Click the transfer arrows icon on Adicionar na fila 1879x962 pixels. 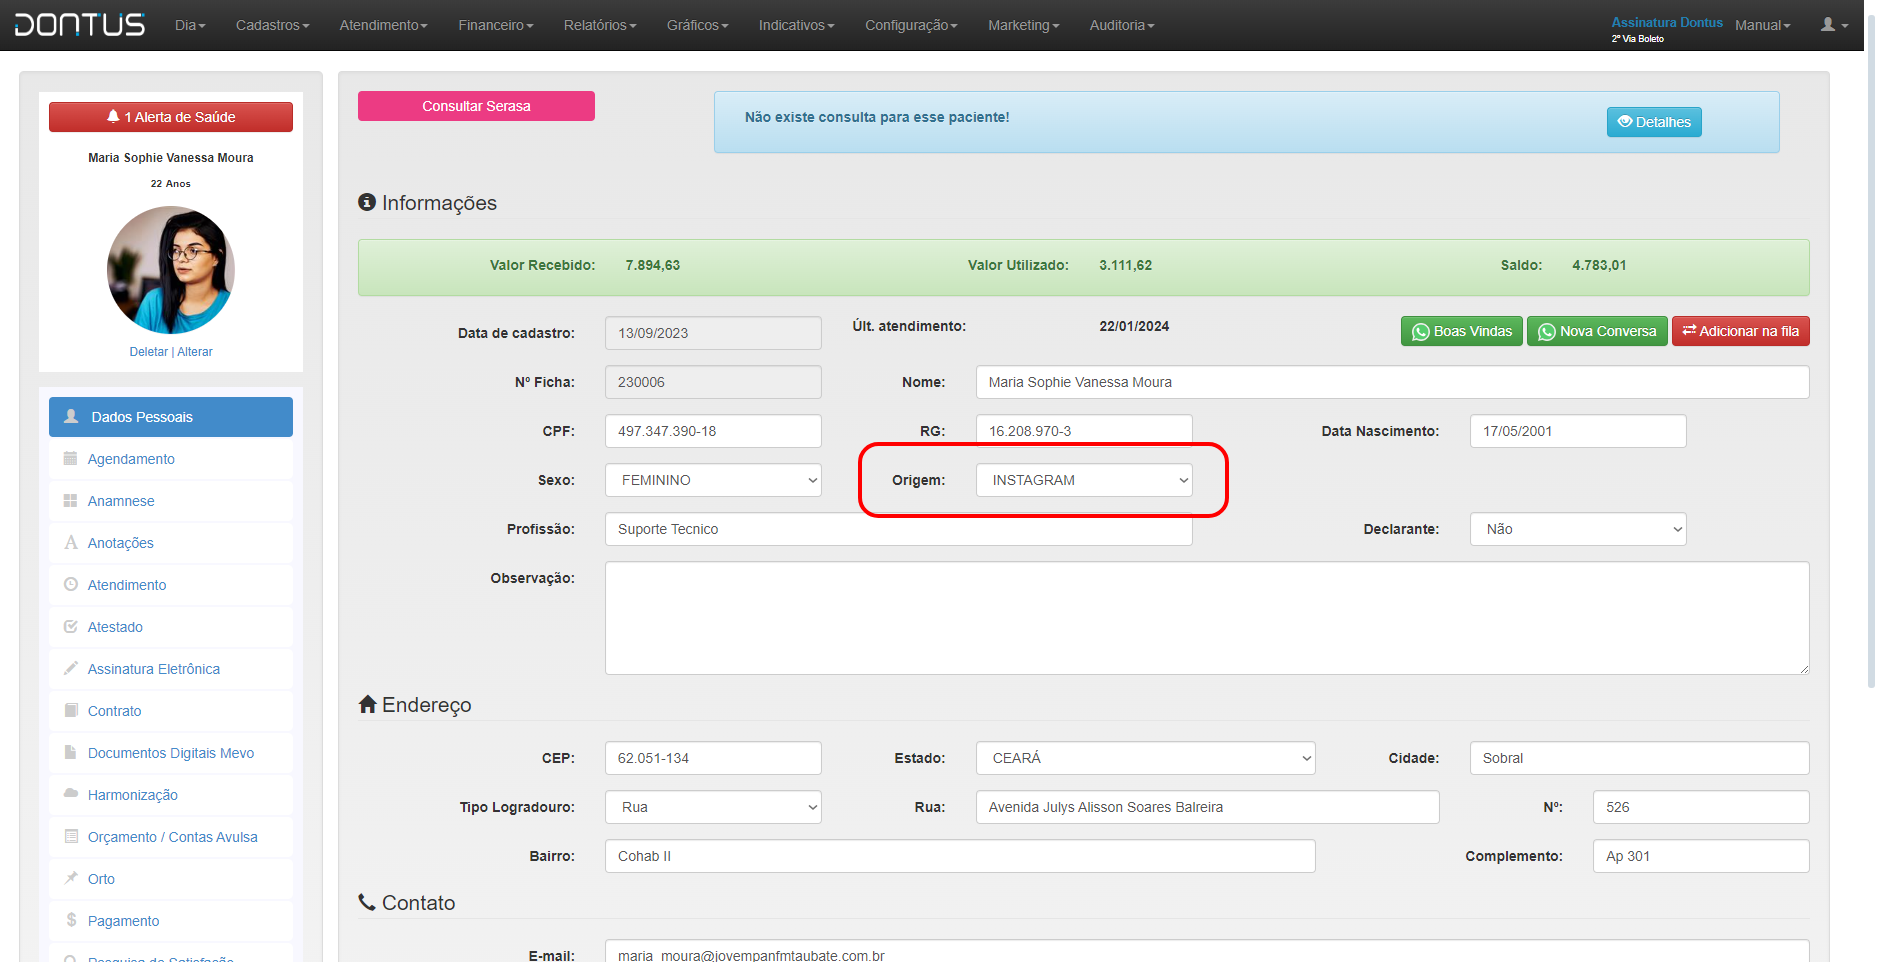point(1689,331)
